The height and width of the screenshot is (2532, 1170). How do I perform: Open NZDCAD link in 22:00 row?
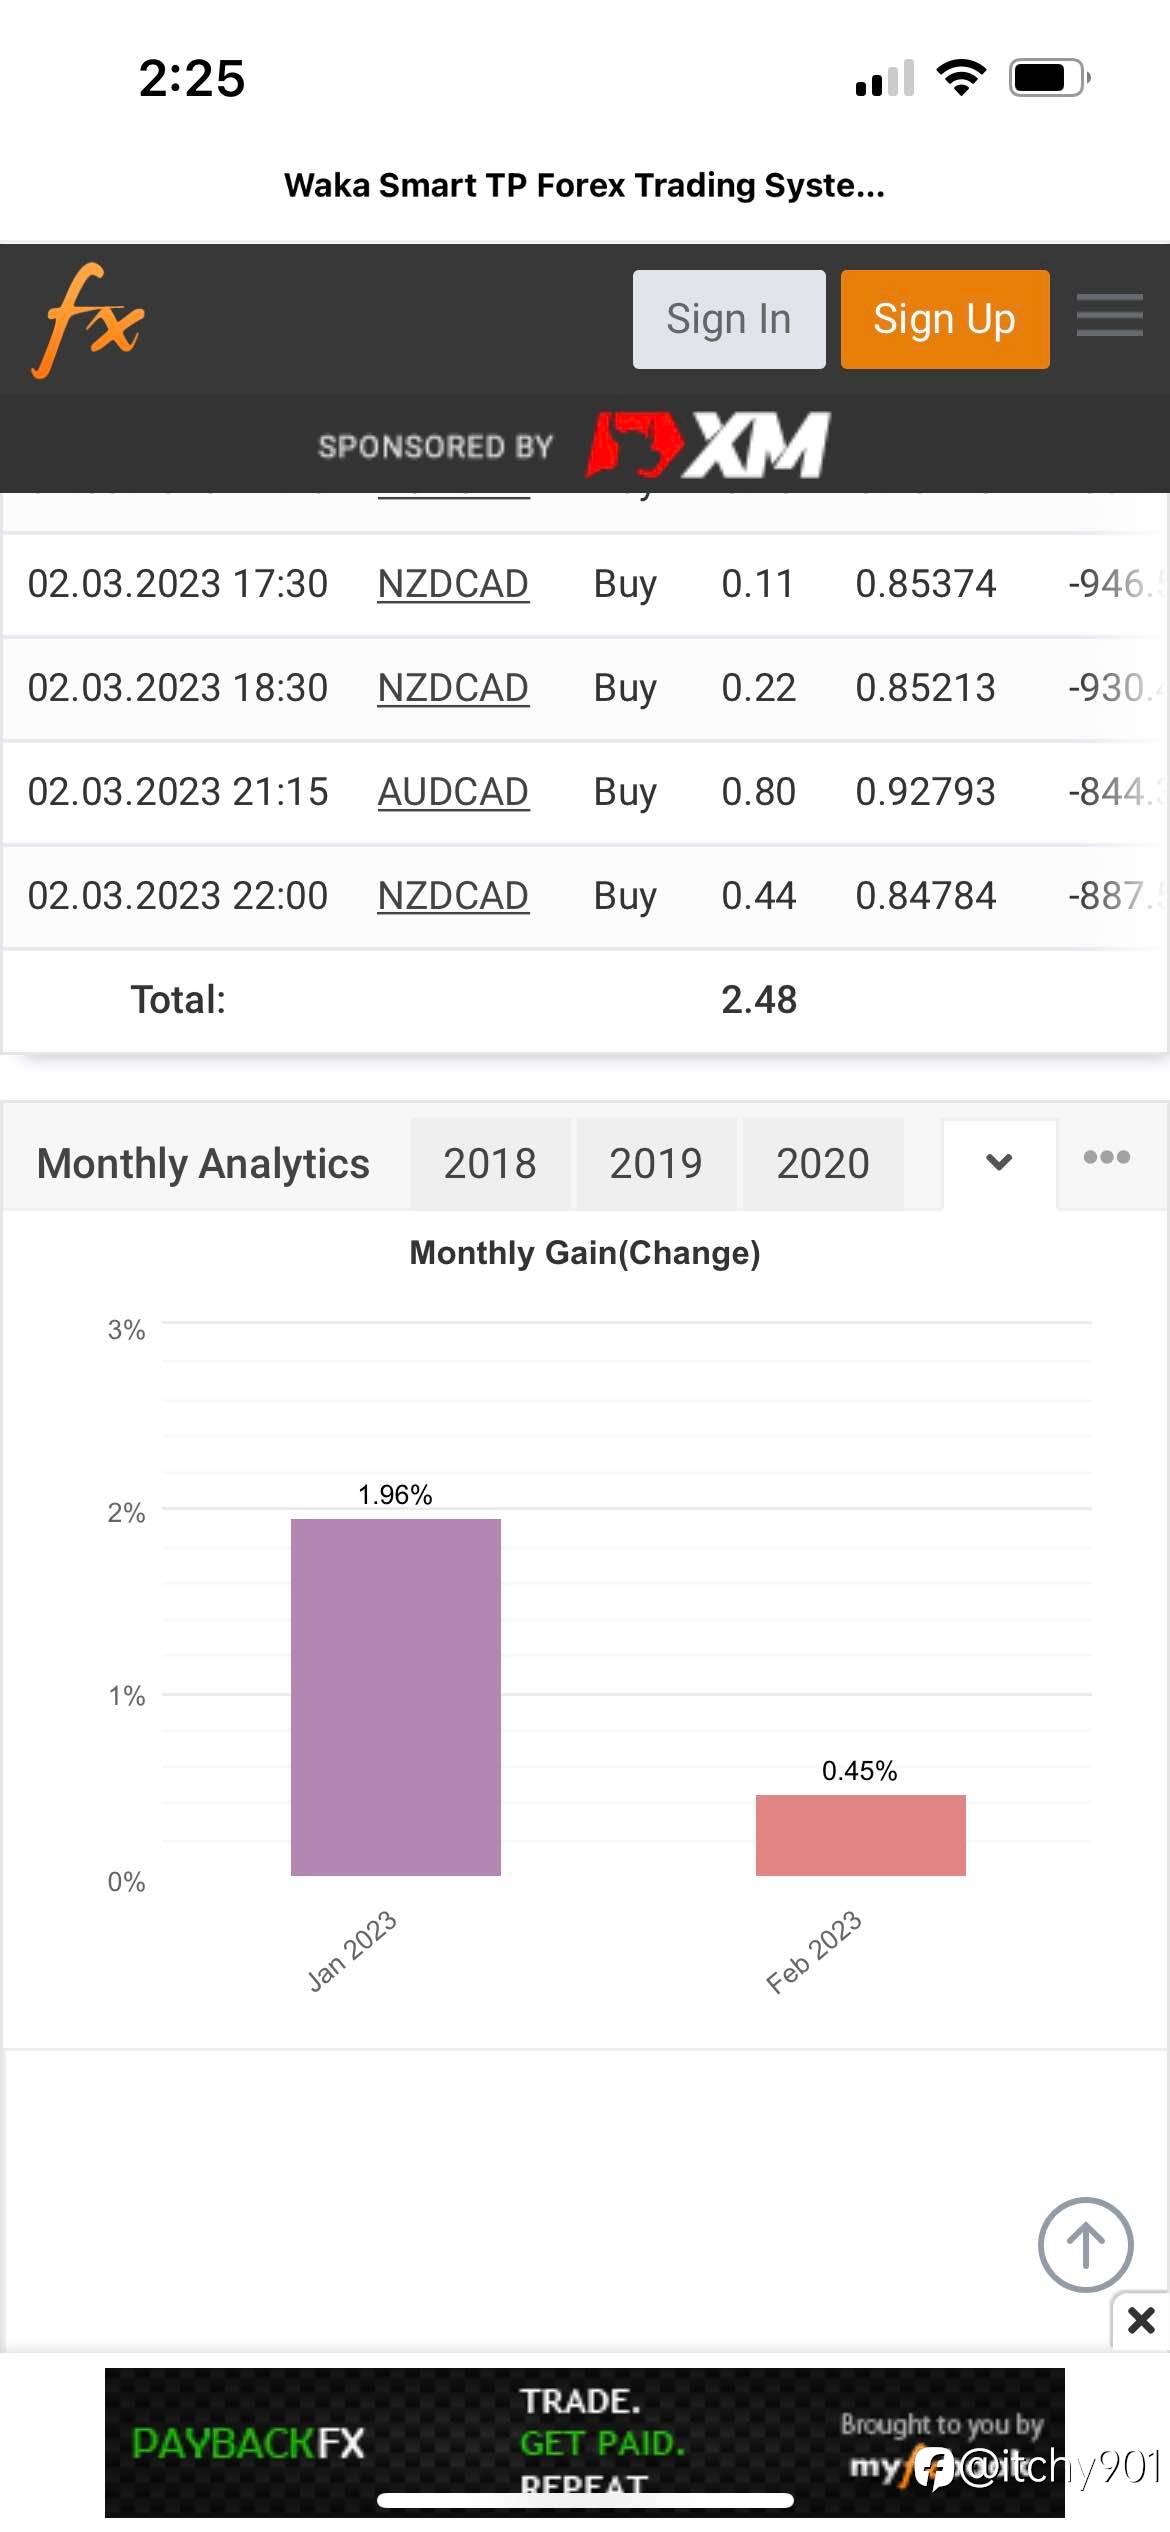[453, 896]
